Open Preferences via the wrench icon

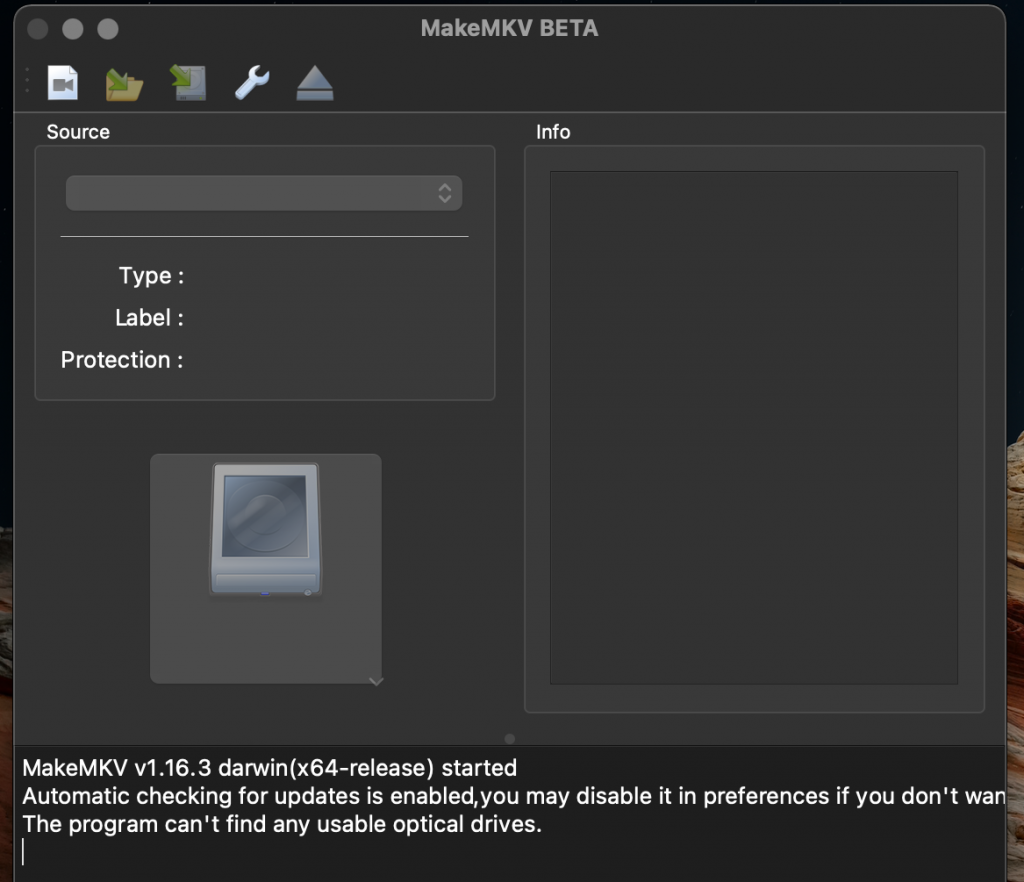pyautogui.click(x=251, y=82)
